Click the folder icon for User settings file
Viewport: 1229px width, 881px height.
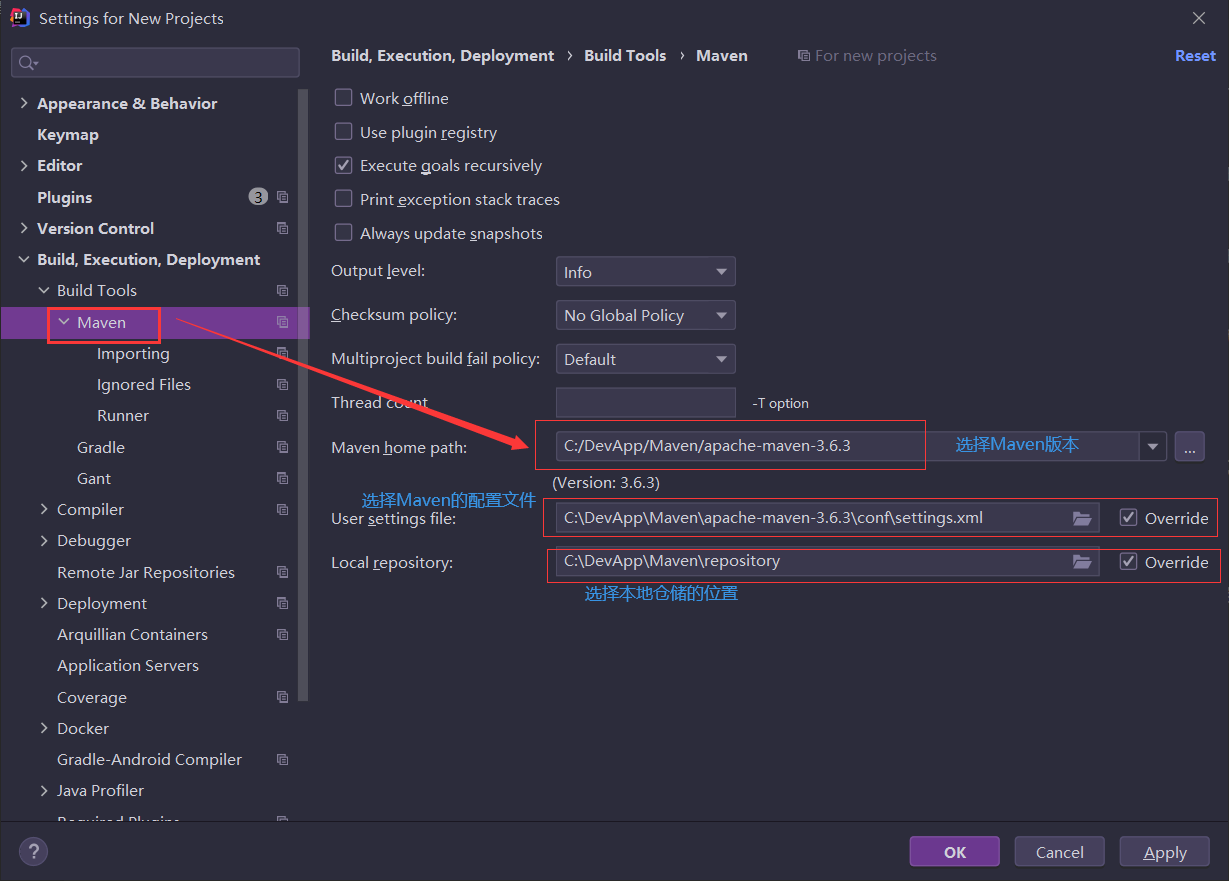click(x=1081, y=518)
